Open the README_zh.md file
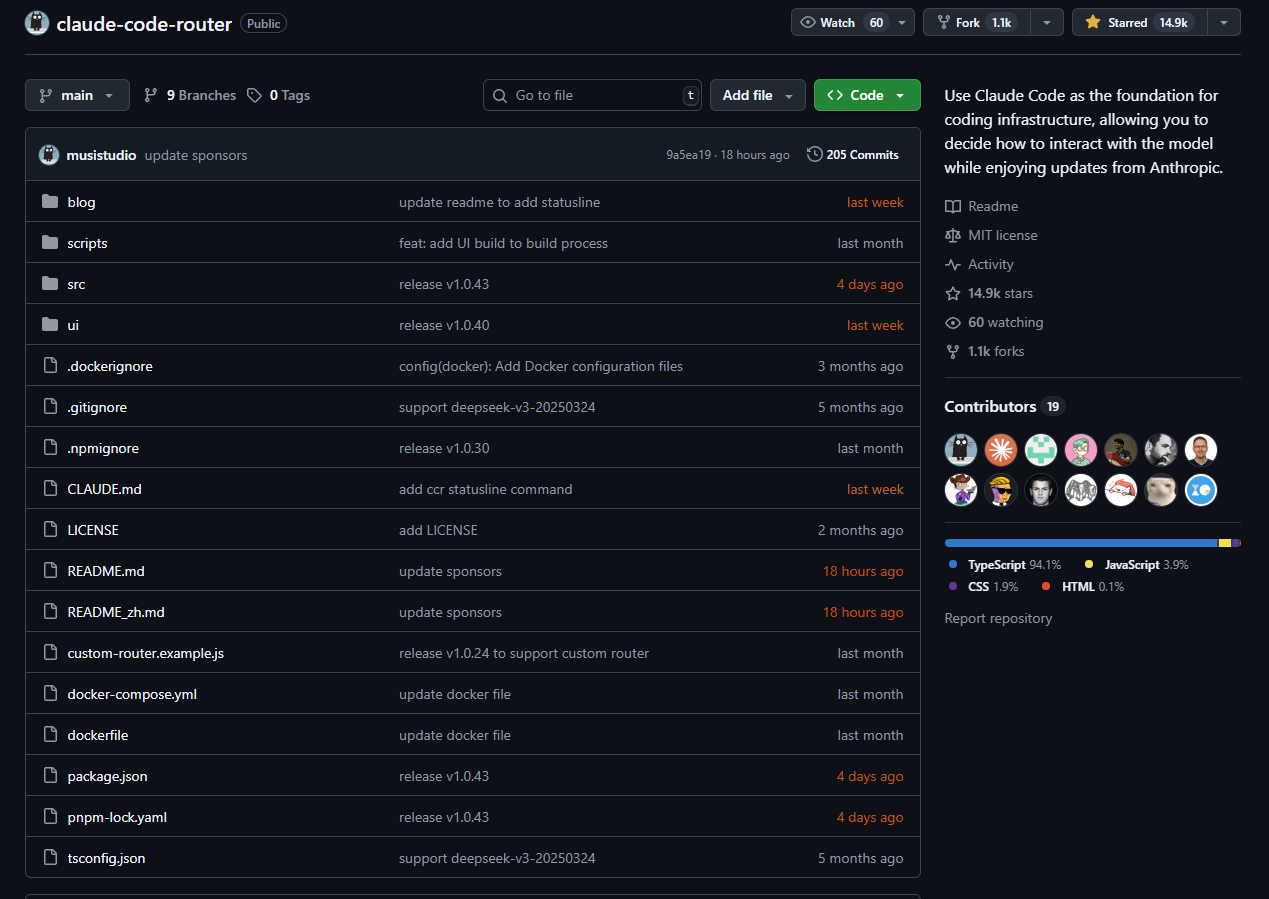This screenshot has width=1269, height=899. pos(116,612)
